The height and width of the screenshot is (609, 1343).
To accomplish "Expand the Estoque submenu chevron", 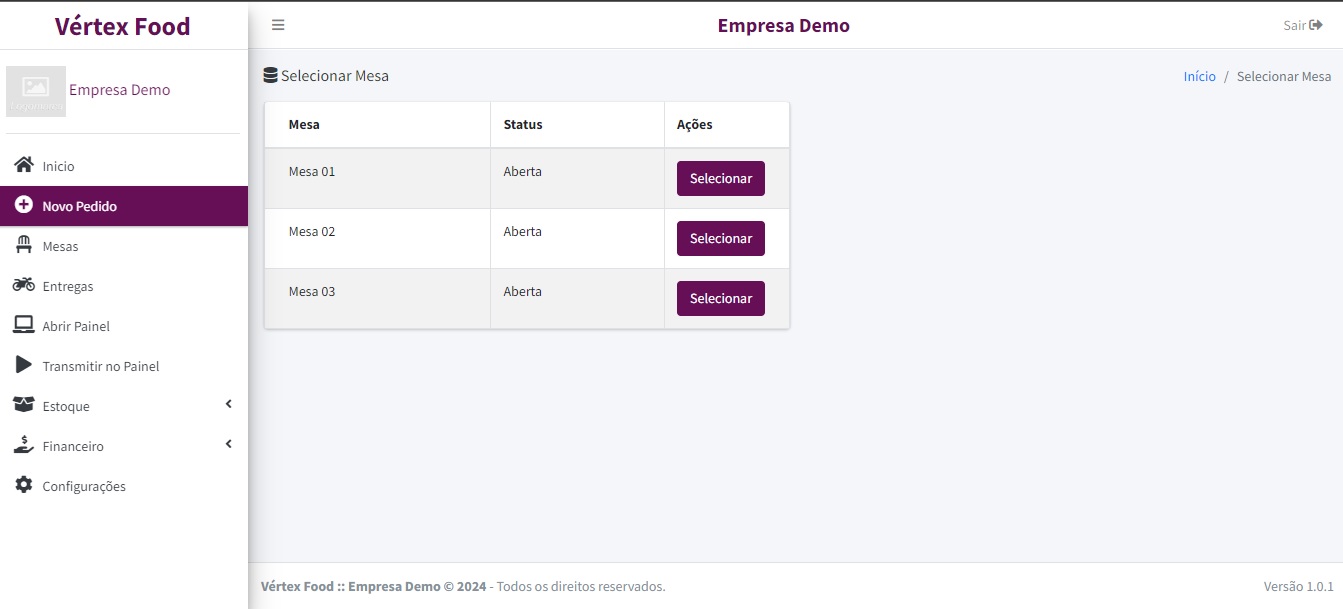I will (228, 404).
